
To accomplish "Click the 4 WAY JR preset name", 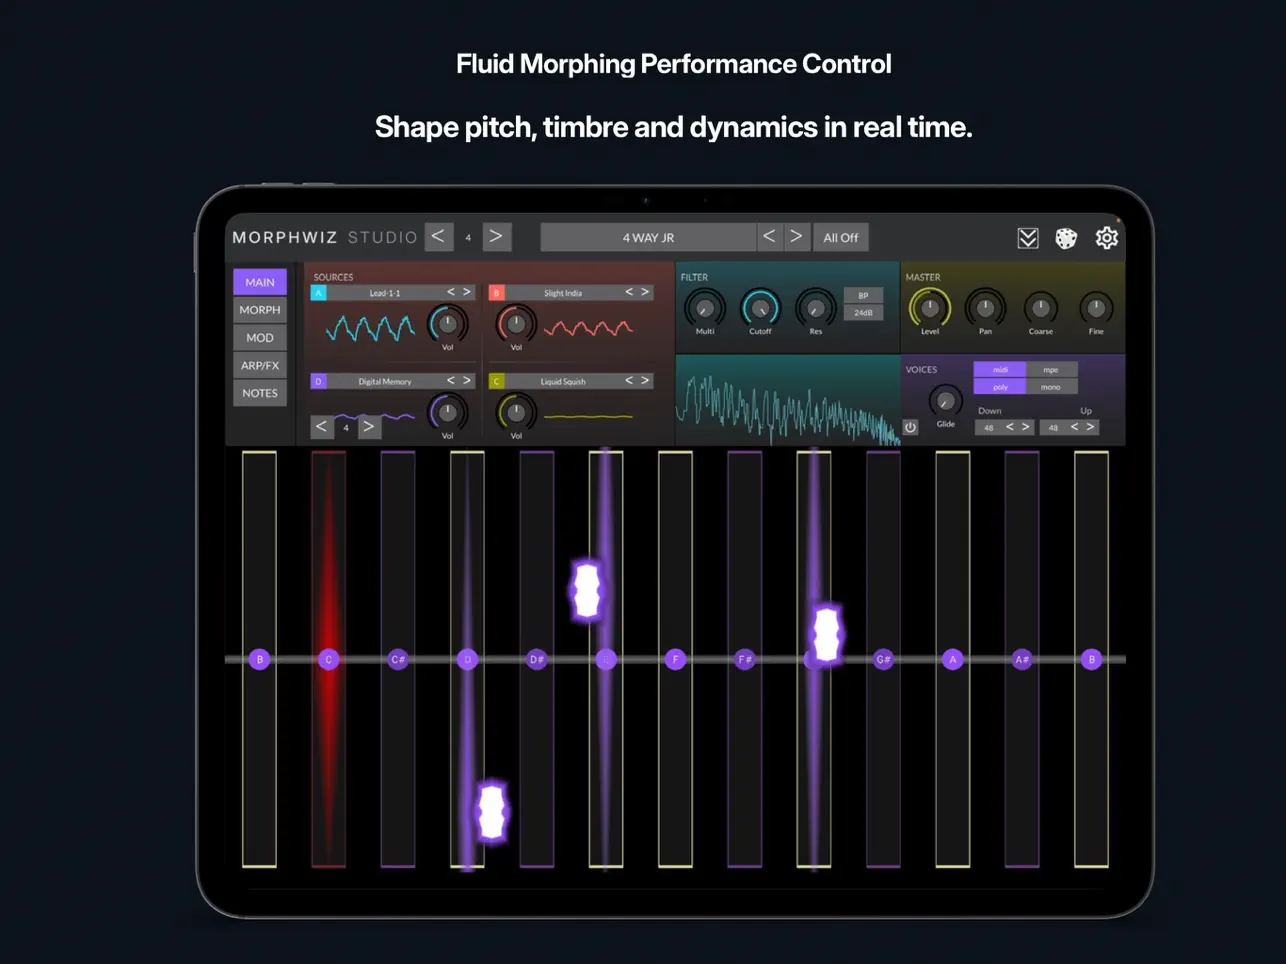I will pos(648,237).
